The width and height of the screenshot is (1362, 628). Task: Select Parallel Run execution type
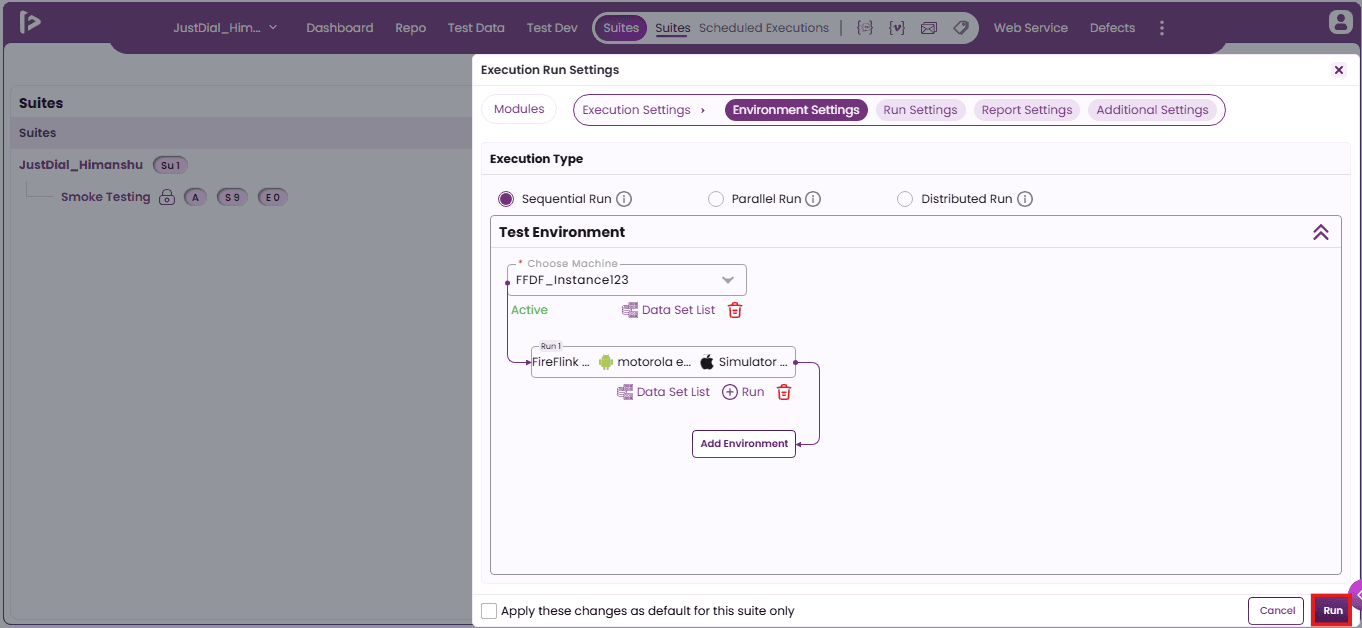(x=716, y=199)
